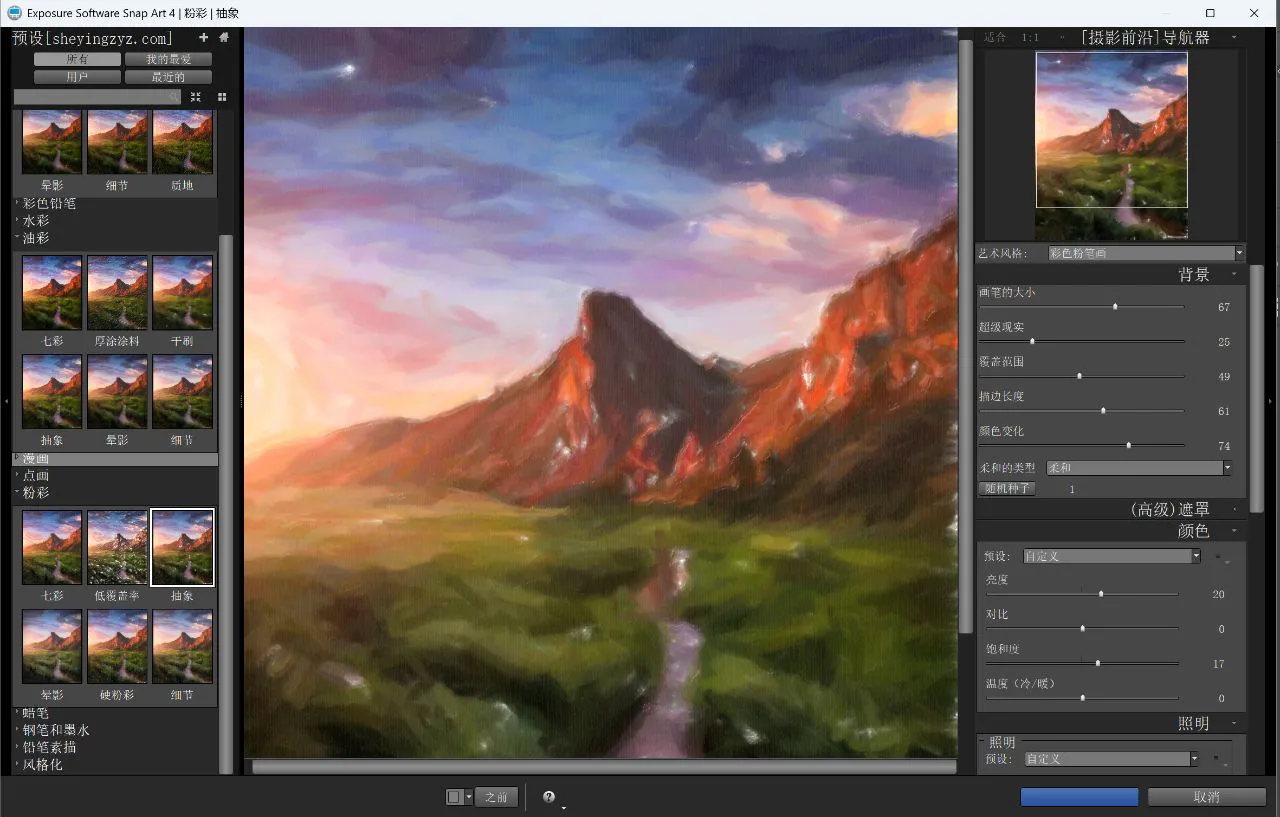Image resolution: width=1280 pixels, height=817 pixels.
Task: Open dropdown arrow next to preview split icon
Action: coord(468,797)
